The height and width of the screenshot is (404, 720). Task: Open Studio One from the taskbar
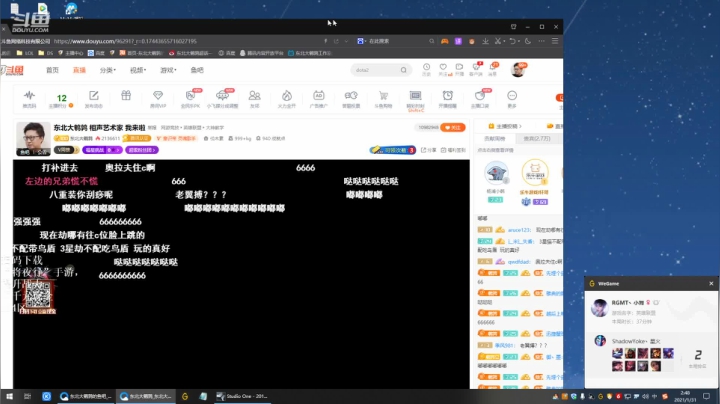click(242, 396)
